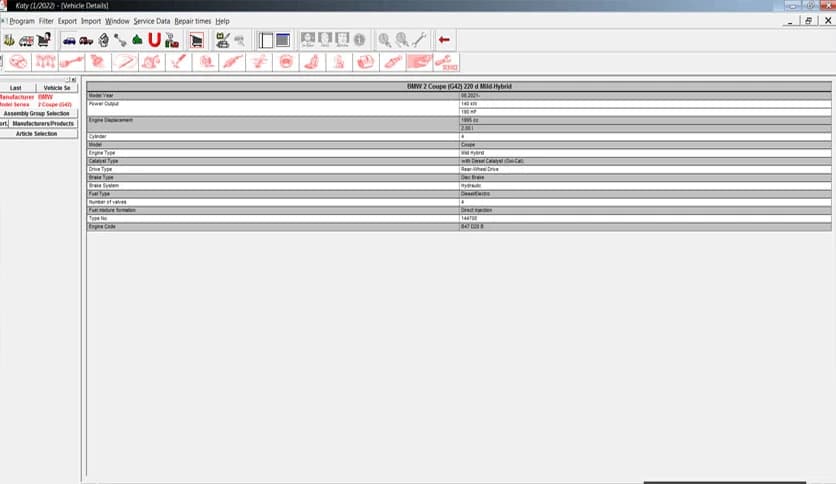The image size is (836, 484).
Task: Click the blue passenger car icon
Action: click(69, 40)
